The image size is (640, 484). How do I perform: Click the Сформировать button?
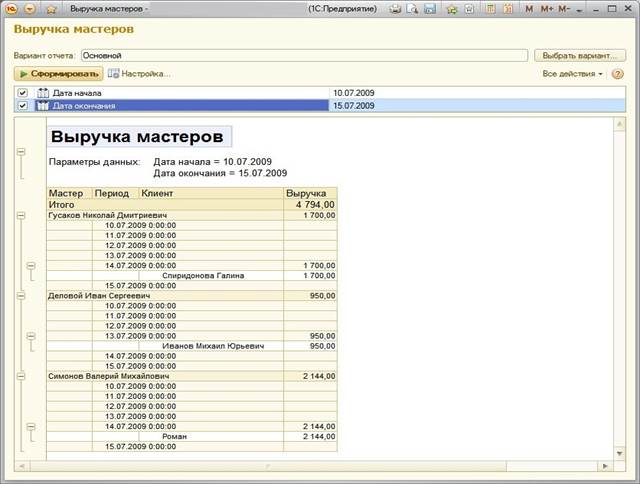click(x=59, y=74)
